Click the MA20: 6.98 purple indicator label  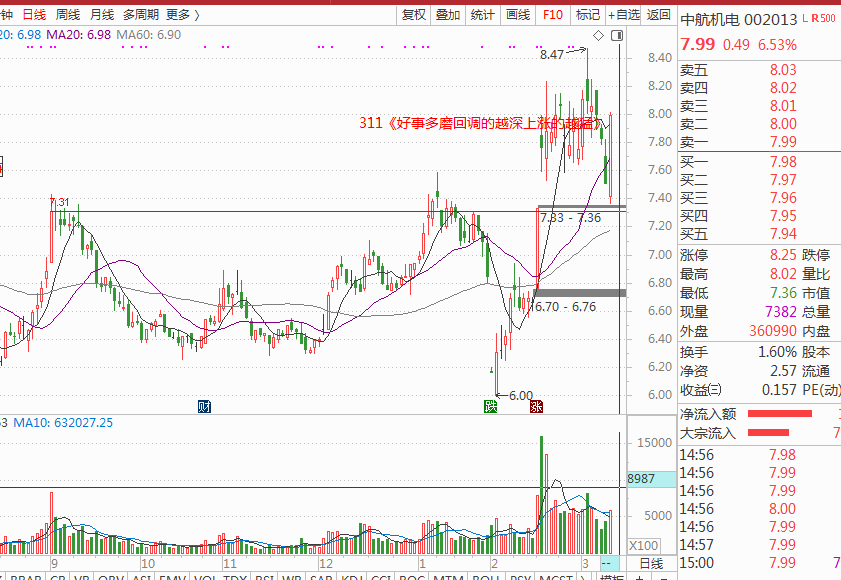tap(78, 35)
